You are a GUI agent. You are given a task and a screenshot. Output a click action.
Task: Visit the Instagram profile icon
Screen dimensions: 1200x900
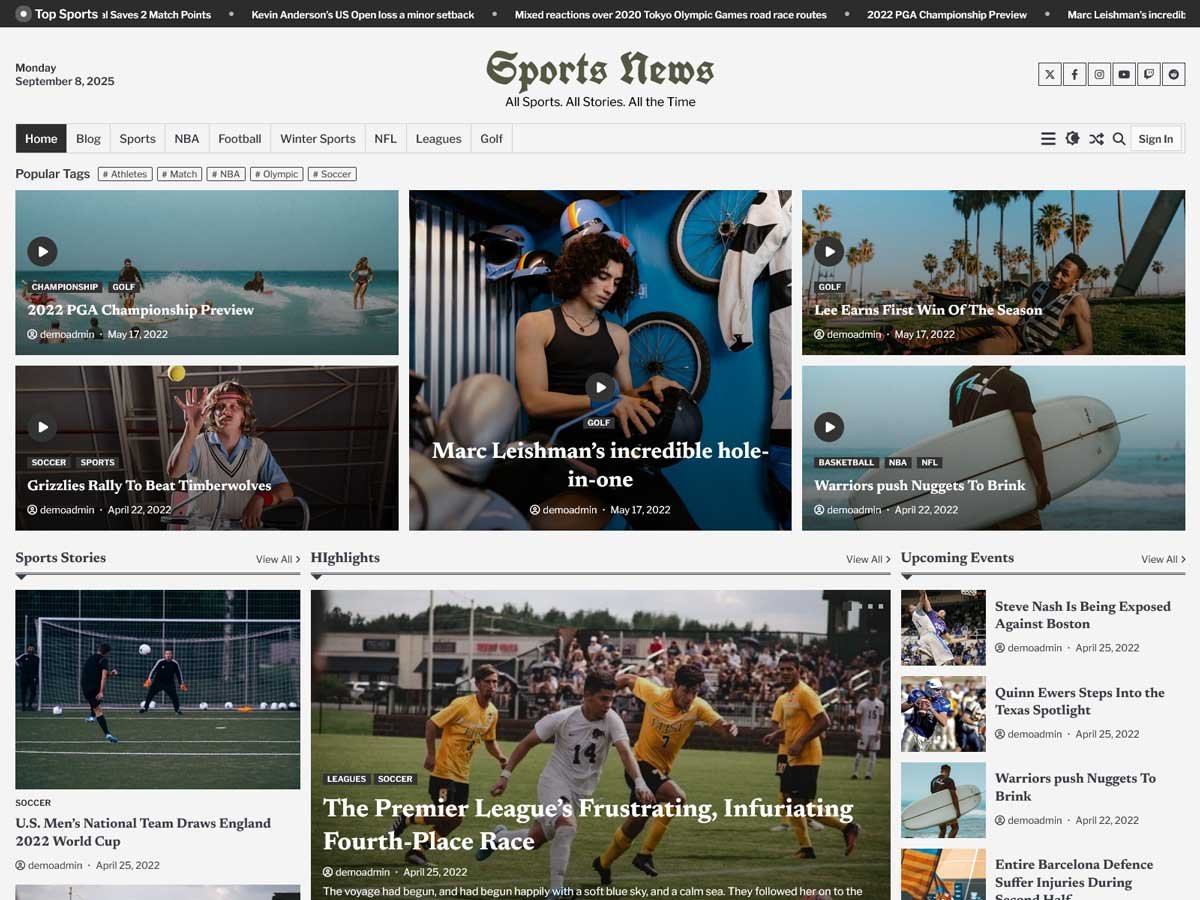tap(1099, 74)
